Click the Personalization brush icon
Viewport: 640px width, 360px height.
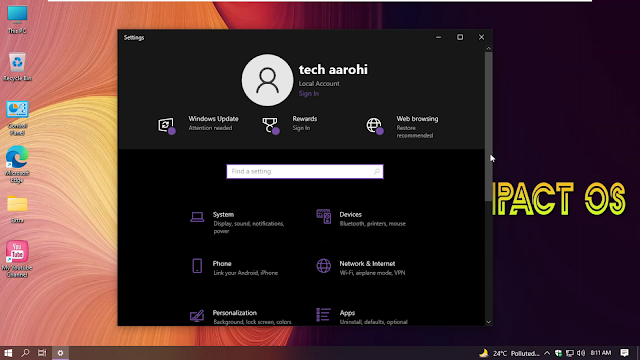point(197,315)
